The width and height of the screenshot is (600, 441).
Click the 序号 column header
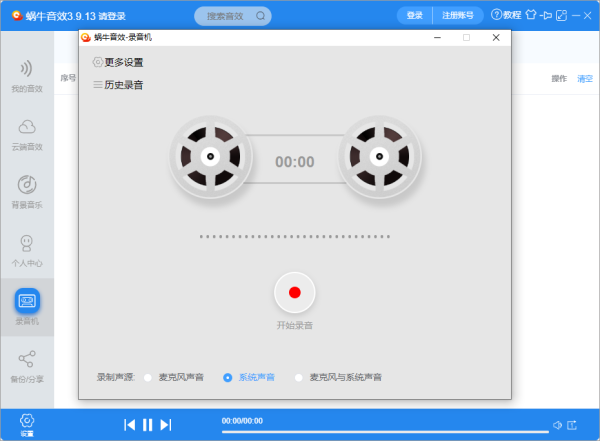pos(68,78)
